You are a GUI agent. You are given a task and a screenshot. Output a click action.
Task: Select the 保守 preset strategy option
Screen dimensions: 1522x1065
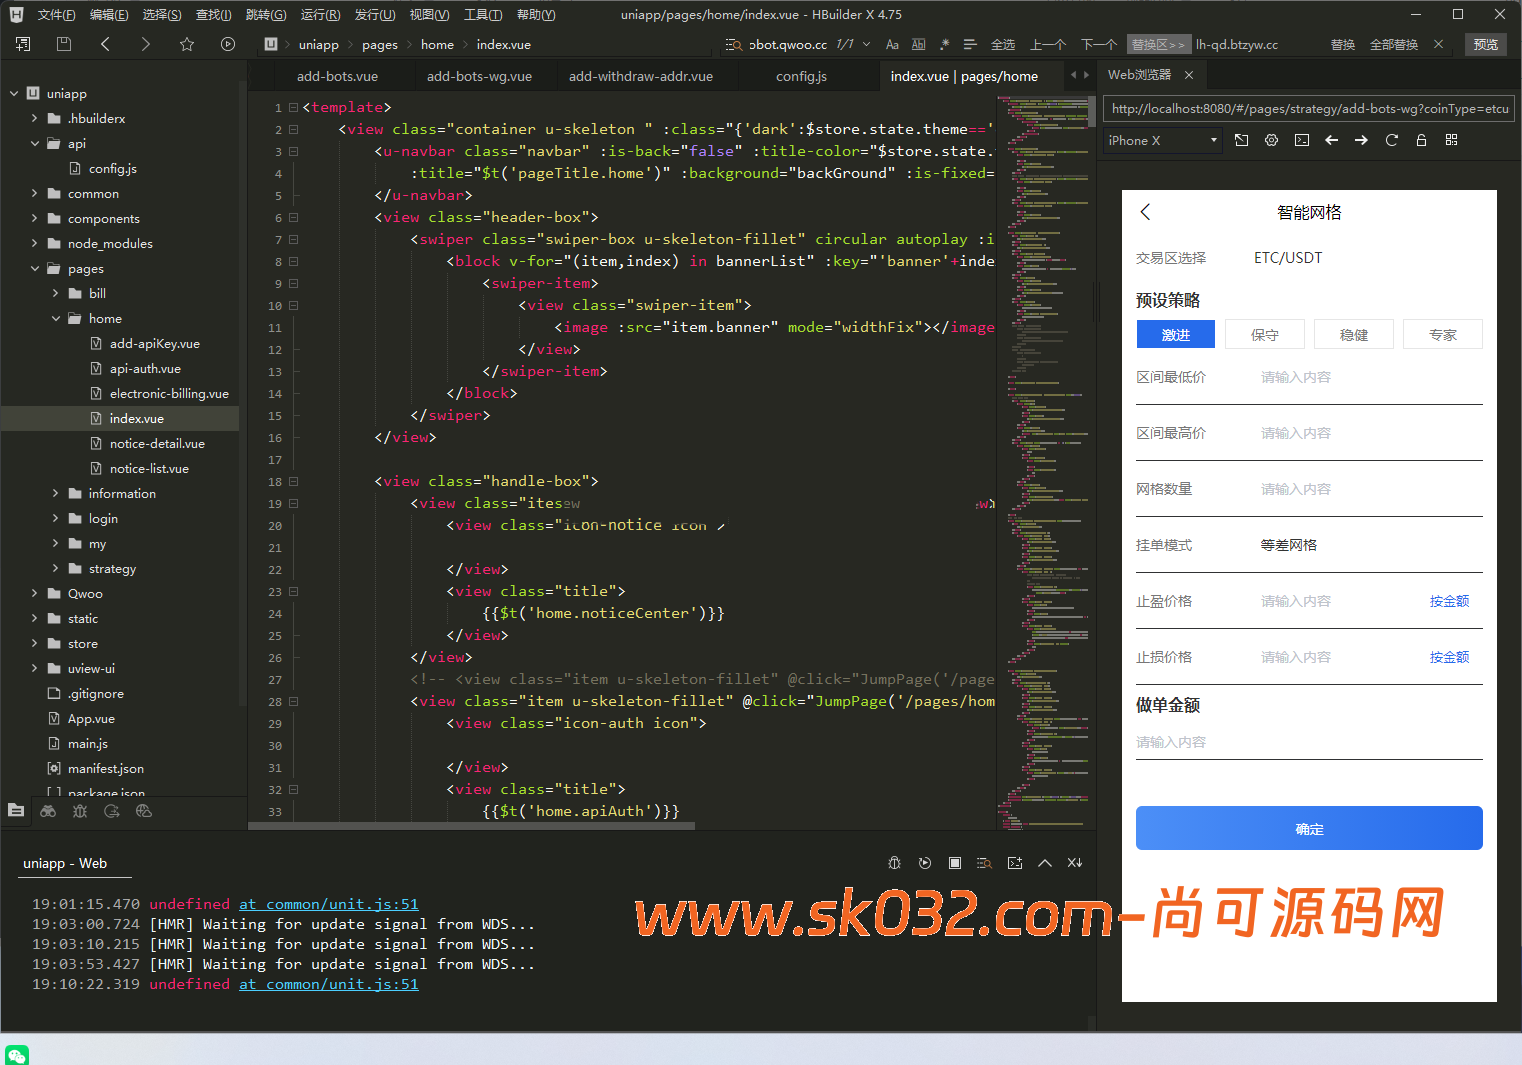tap(1264, 335)
